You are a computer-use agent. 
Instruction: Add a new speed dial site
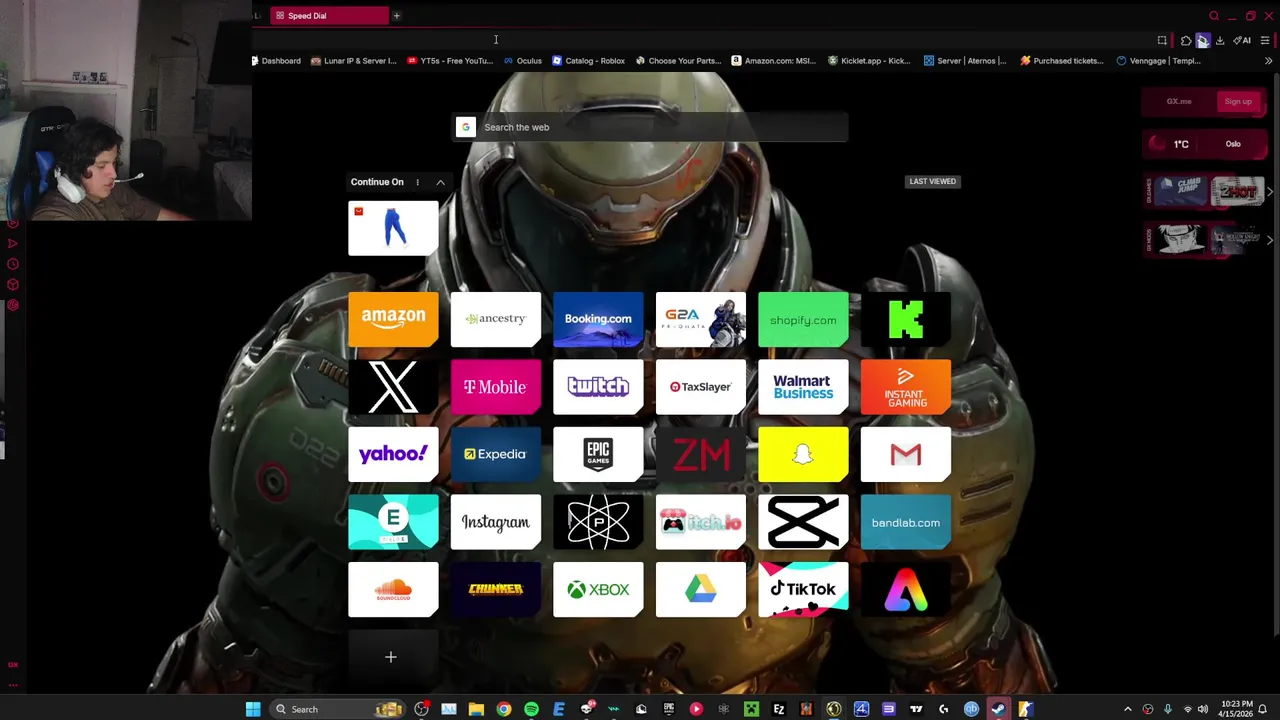(x=391, y=657)
